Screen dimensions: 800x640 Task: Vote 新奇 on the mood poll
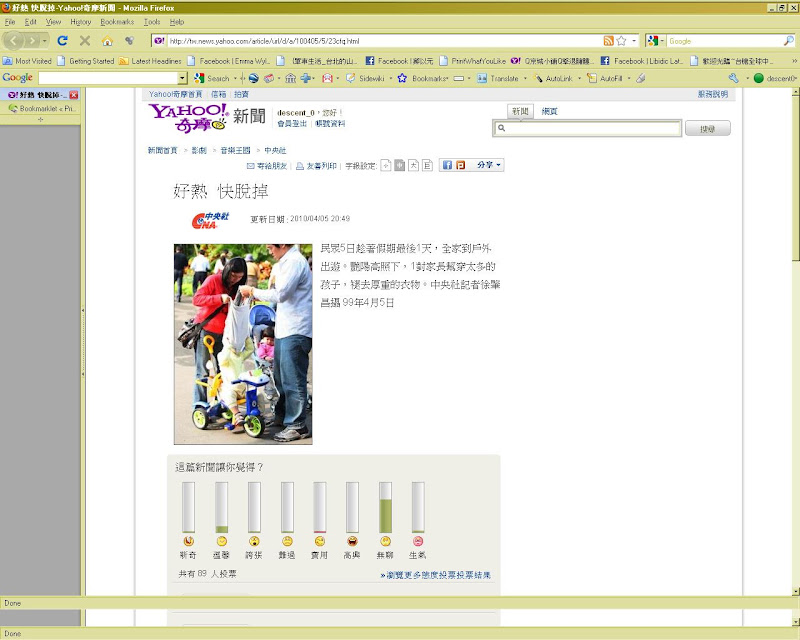188,541
